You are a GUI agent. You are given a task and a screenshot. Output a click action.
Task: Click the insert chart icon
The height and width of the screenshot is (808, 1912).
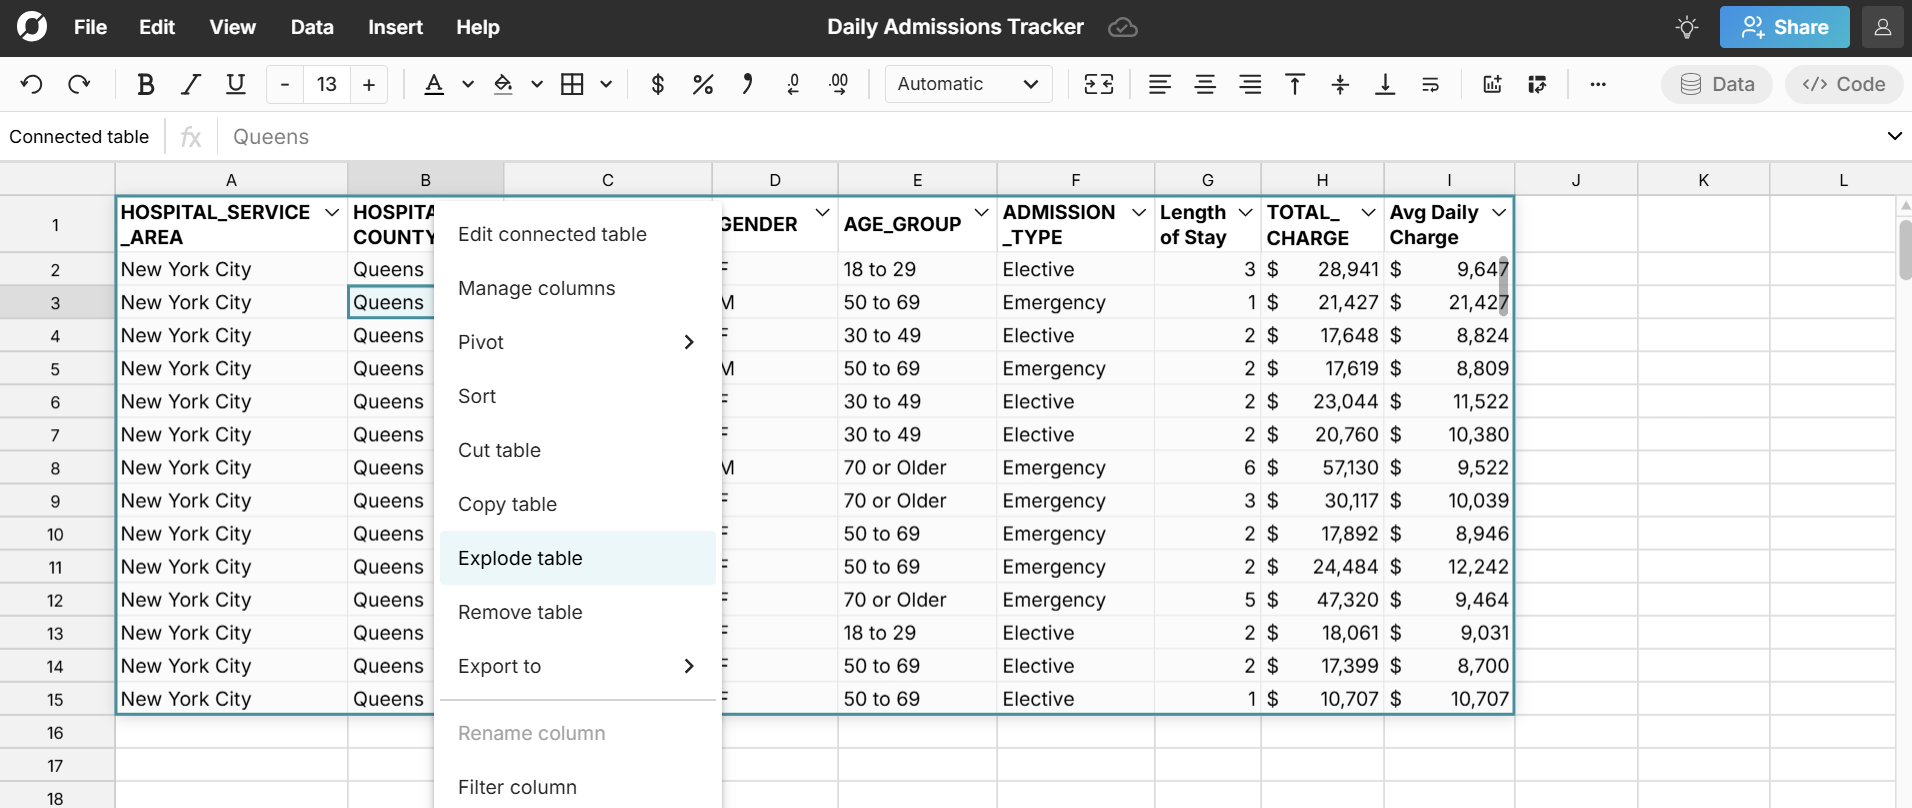coord(1492,84)
